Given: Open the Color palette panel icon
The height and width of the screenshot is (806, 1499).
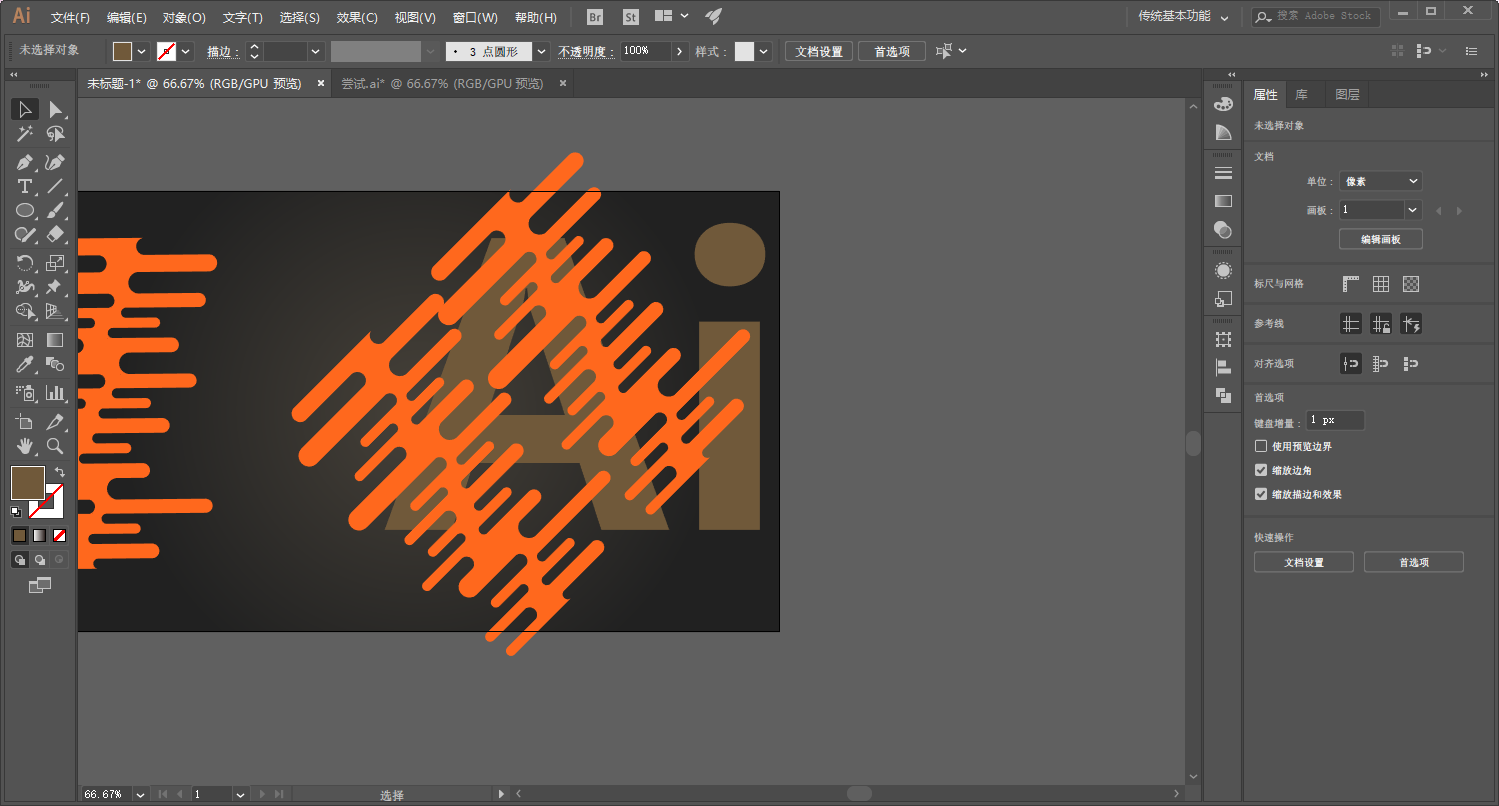Looking at the screenshot, I should (1223, 105).
